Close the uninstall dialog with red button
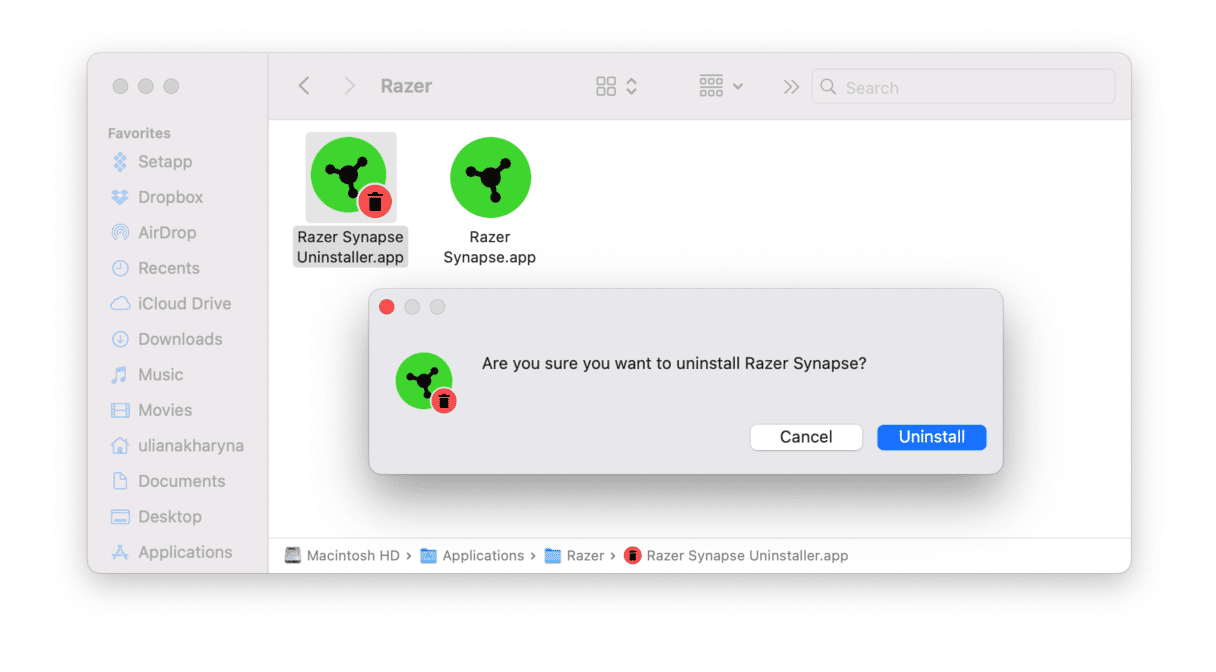 pos(387,307)
